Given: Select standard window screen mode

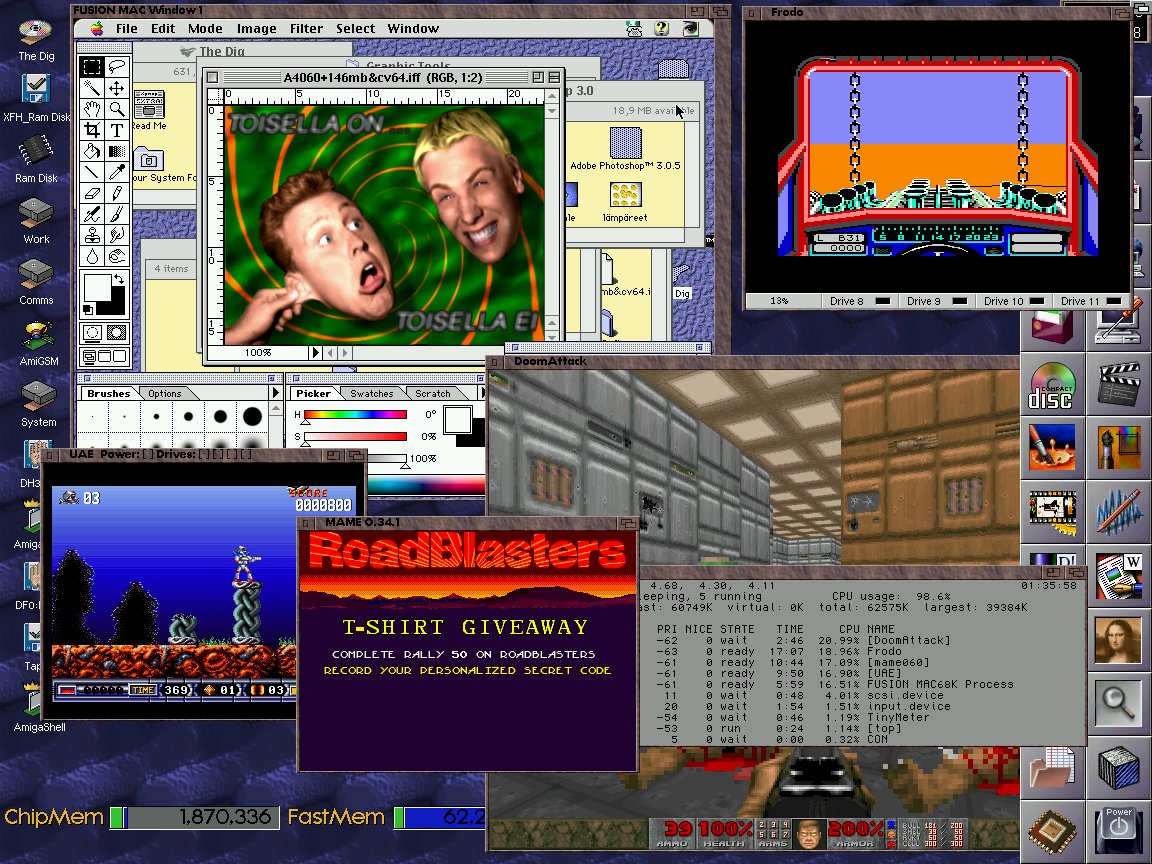Looking at the screenshot, I should (88, 357).
